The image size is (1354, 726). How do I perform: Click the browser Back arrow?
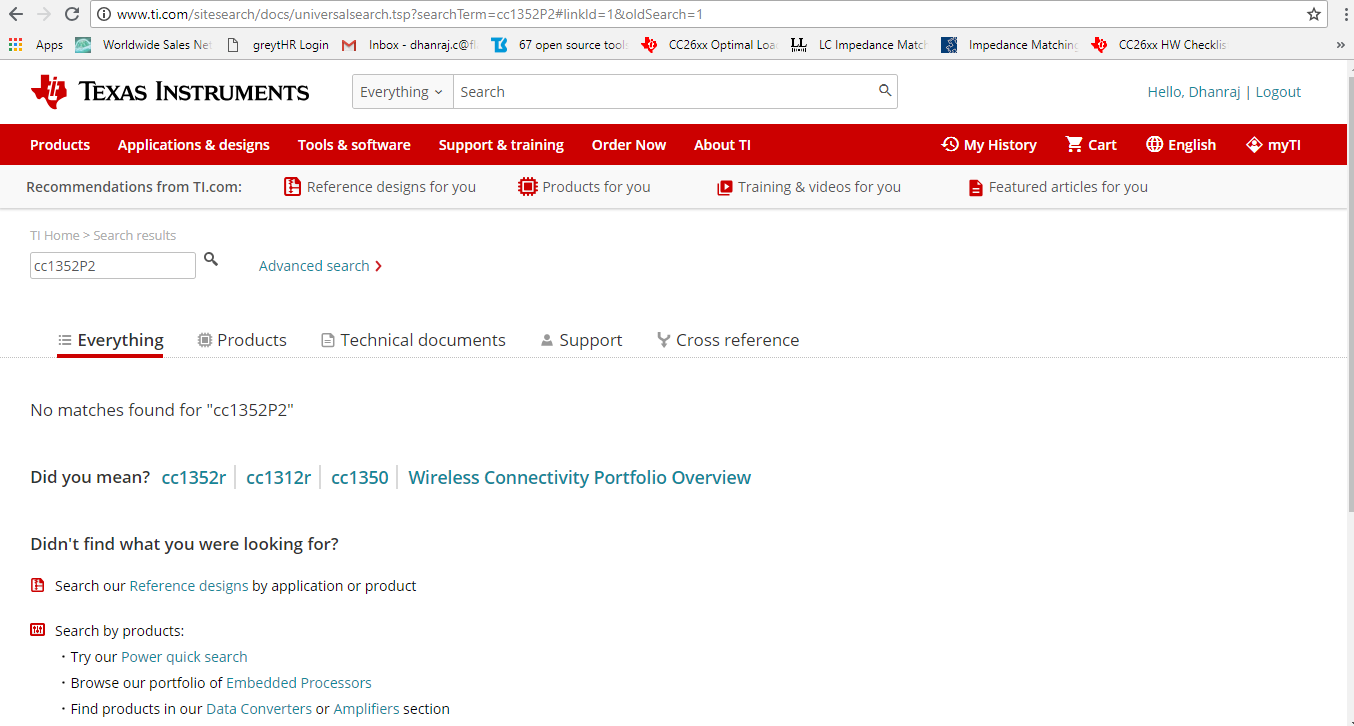click(15, 14)
